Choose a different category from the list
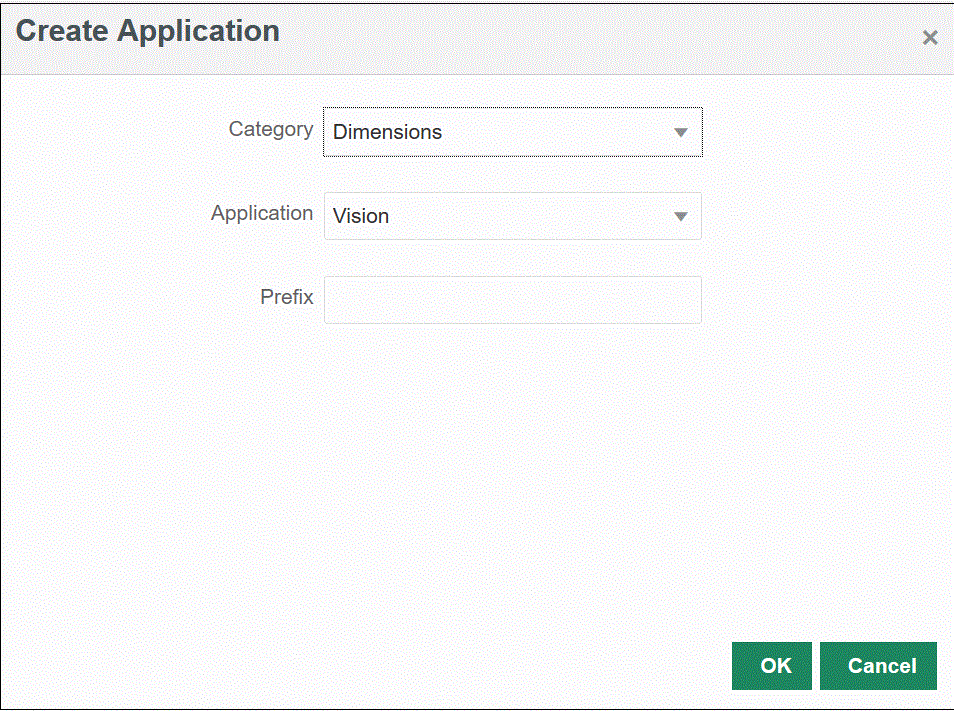 [x=681, y=131]
